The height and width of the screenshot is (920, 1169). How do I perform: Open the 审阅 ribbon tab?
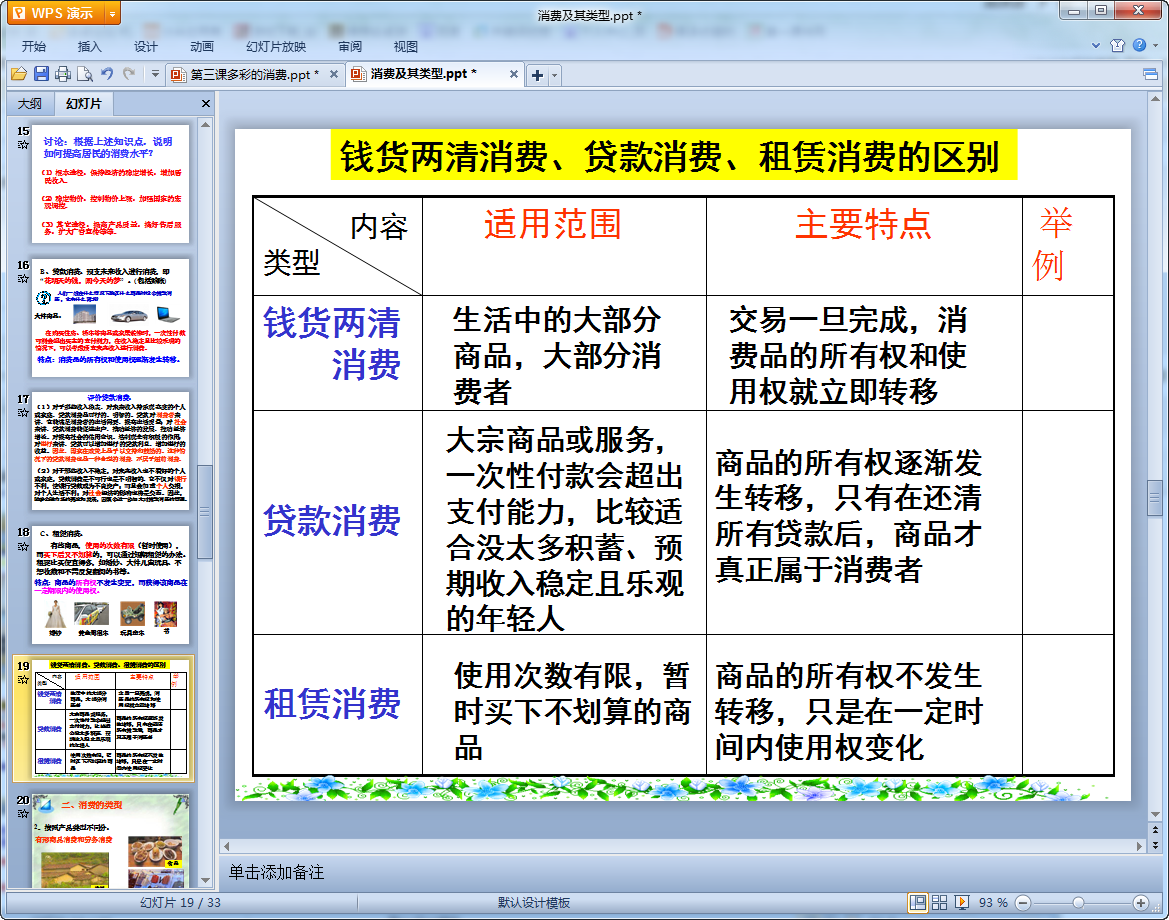point(350,46)
